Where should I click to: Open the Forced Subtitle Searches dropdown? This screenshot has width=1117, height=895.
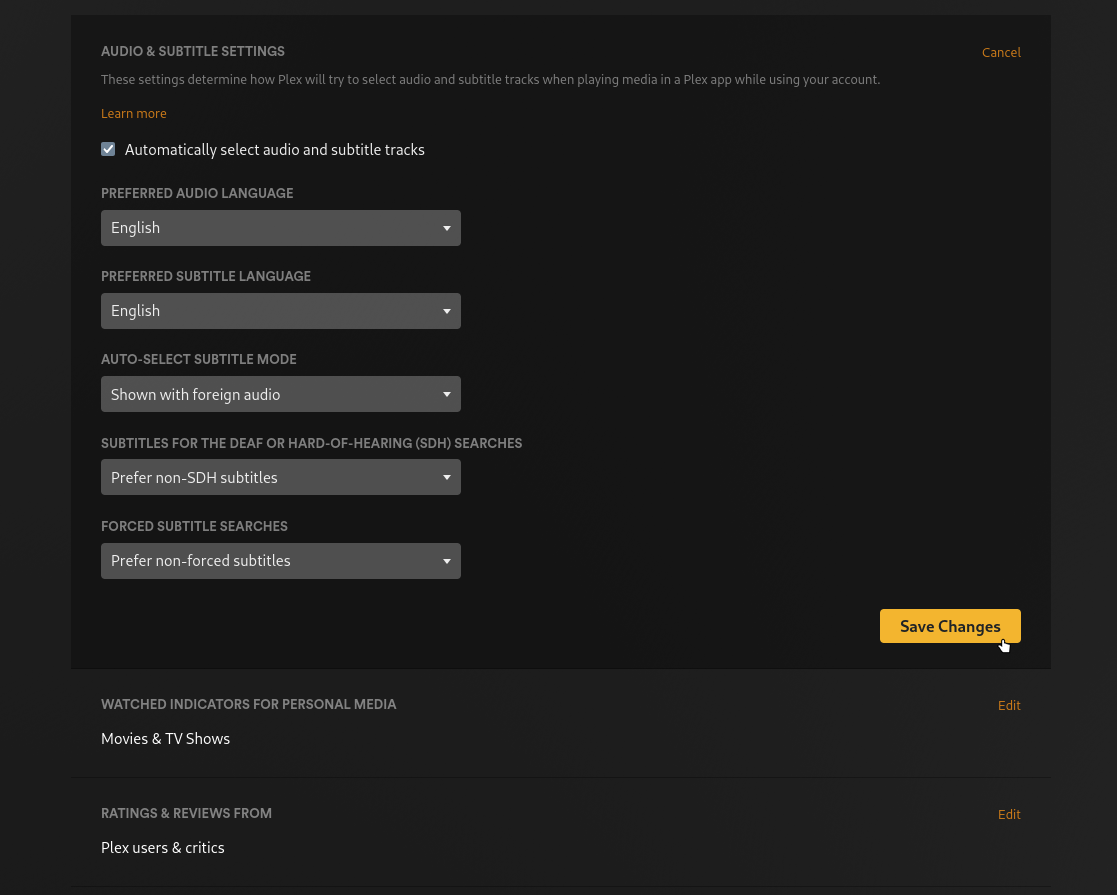(x=280, y=561)
